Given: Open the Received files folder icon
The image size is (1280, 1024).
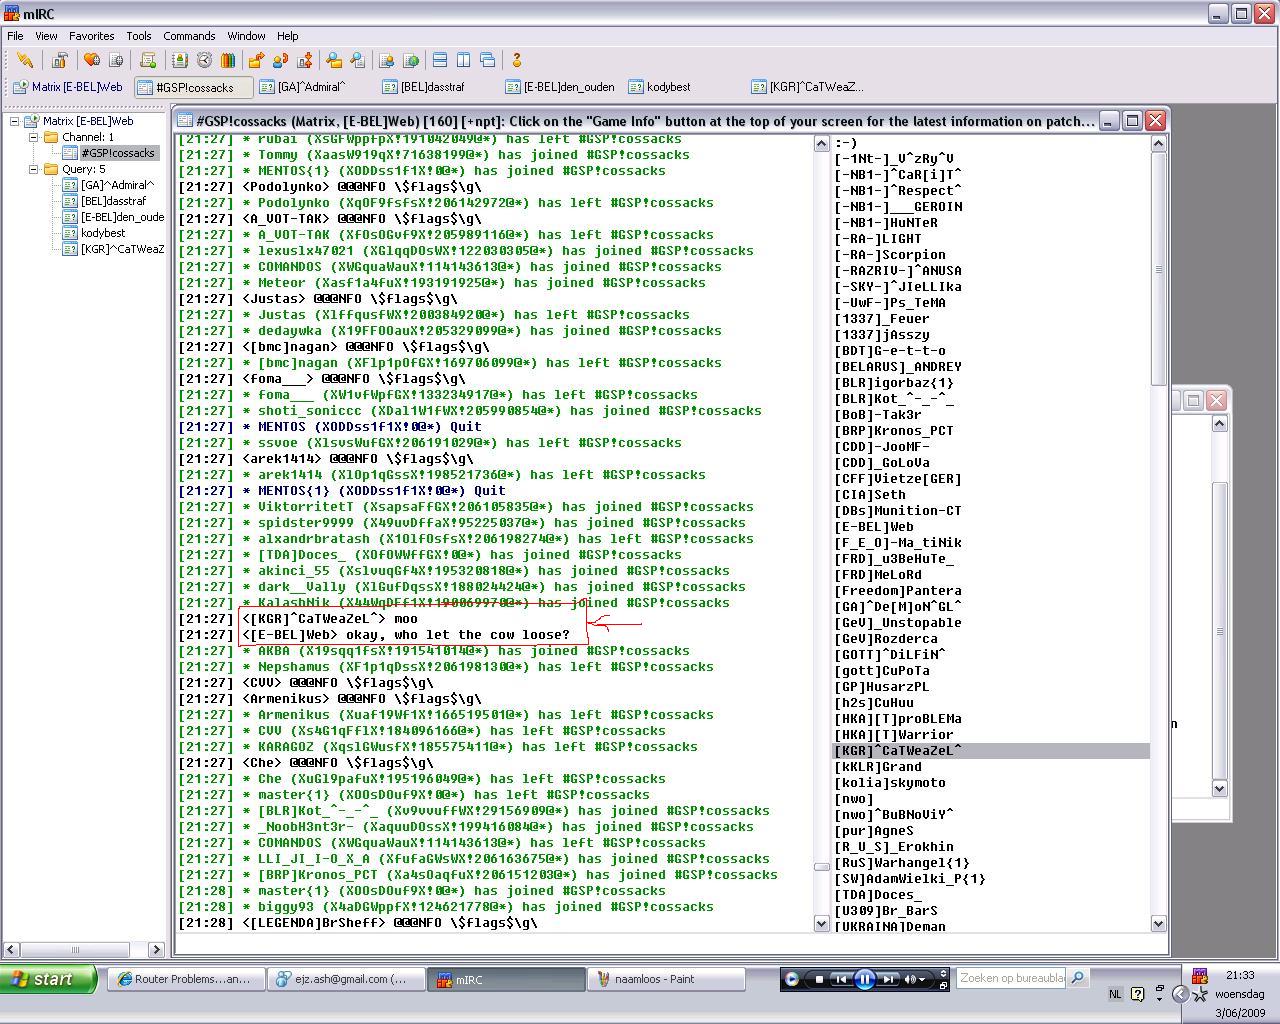Looking at the screenshot, I should coord(334,61).
